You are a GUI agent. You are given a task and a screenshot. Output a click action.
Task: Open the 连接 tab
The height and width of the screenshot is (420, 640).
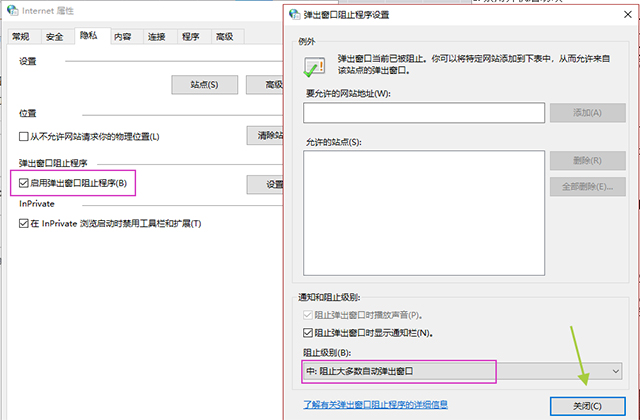(156, 37)
